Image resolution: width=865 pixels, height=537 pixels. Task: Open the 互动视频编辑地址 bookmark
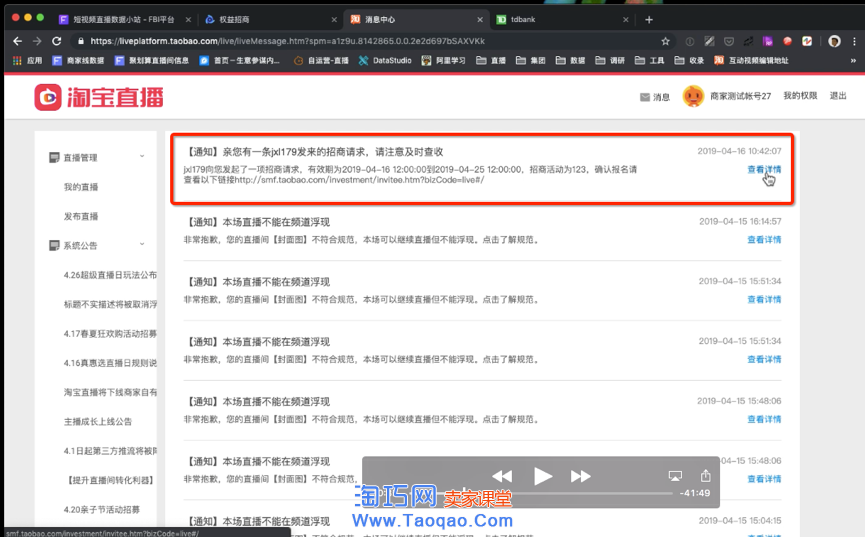click(751, 60)
